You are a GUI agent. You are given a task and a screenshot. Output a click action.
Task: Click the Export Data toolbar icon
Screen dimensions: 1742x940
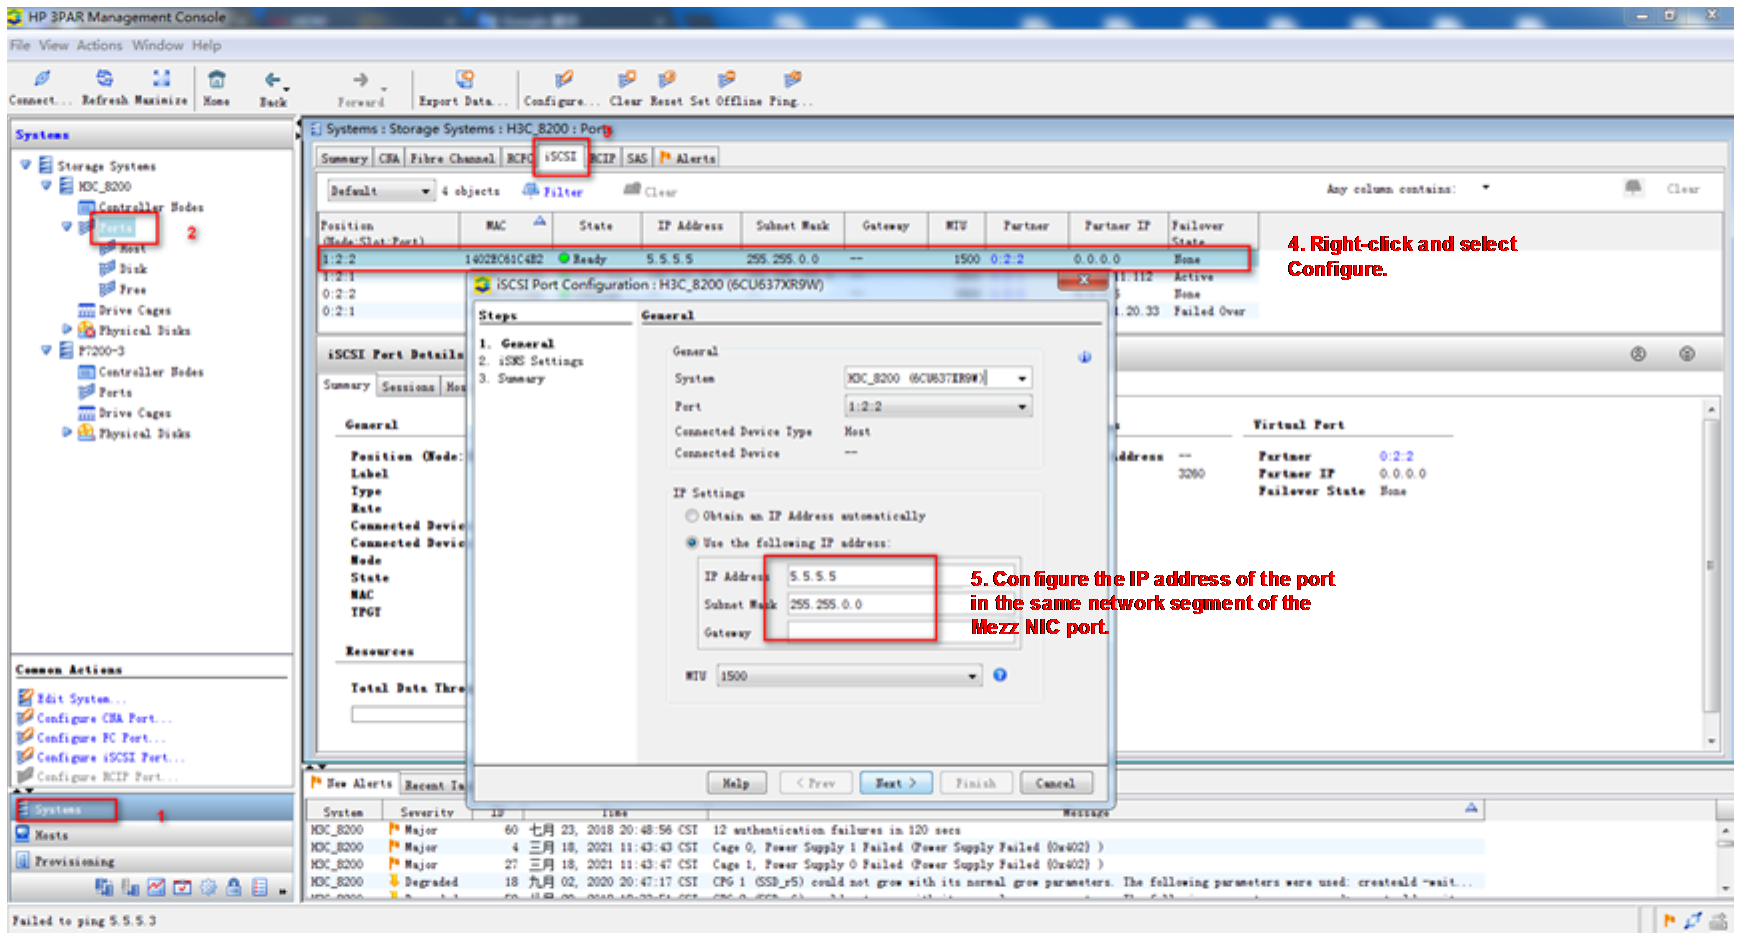click(465, 79)
